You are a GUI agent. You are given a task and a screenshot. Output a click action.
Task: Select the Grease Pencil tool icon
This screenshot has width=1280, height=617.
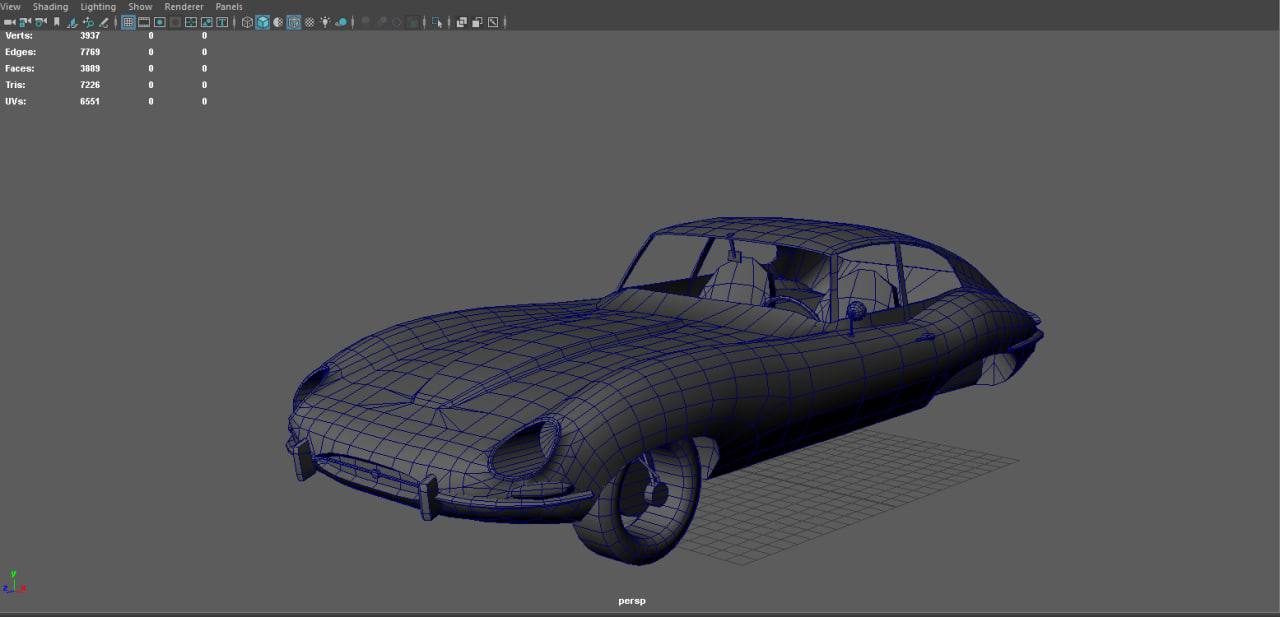point(104,22)
